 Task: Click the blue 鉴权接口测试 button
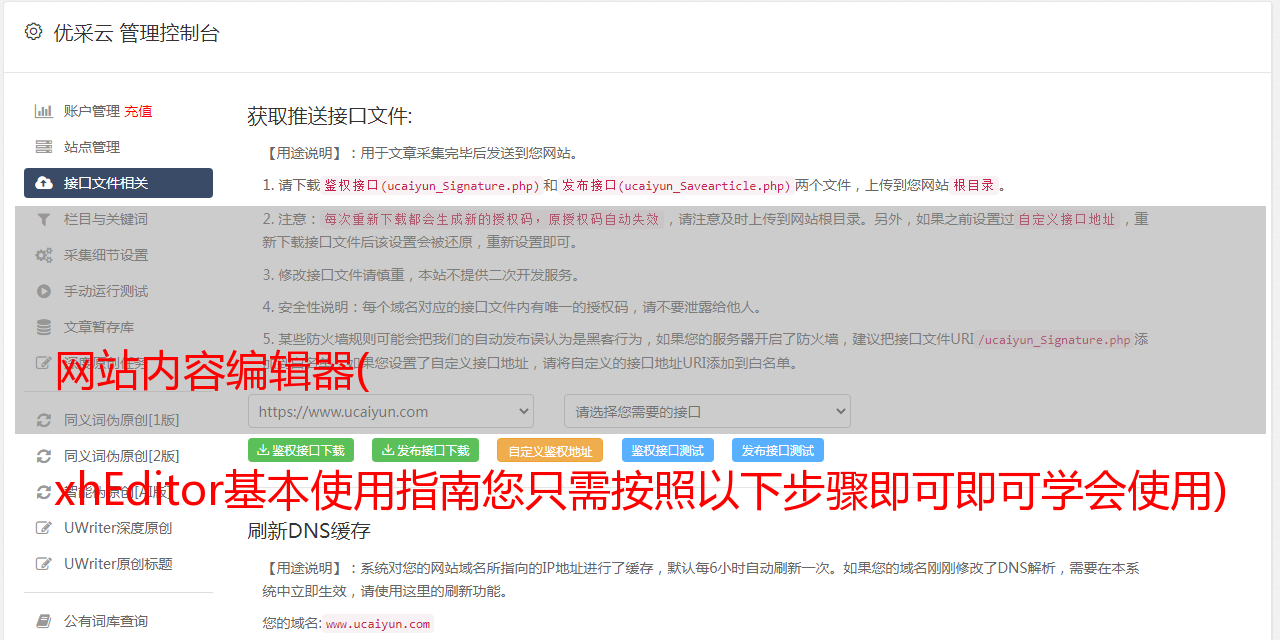(668, 450)
